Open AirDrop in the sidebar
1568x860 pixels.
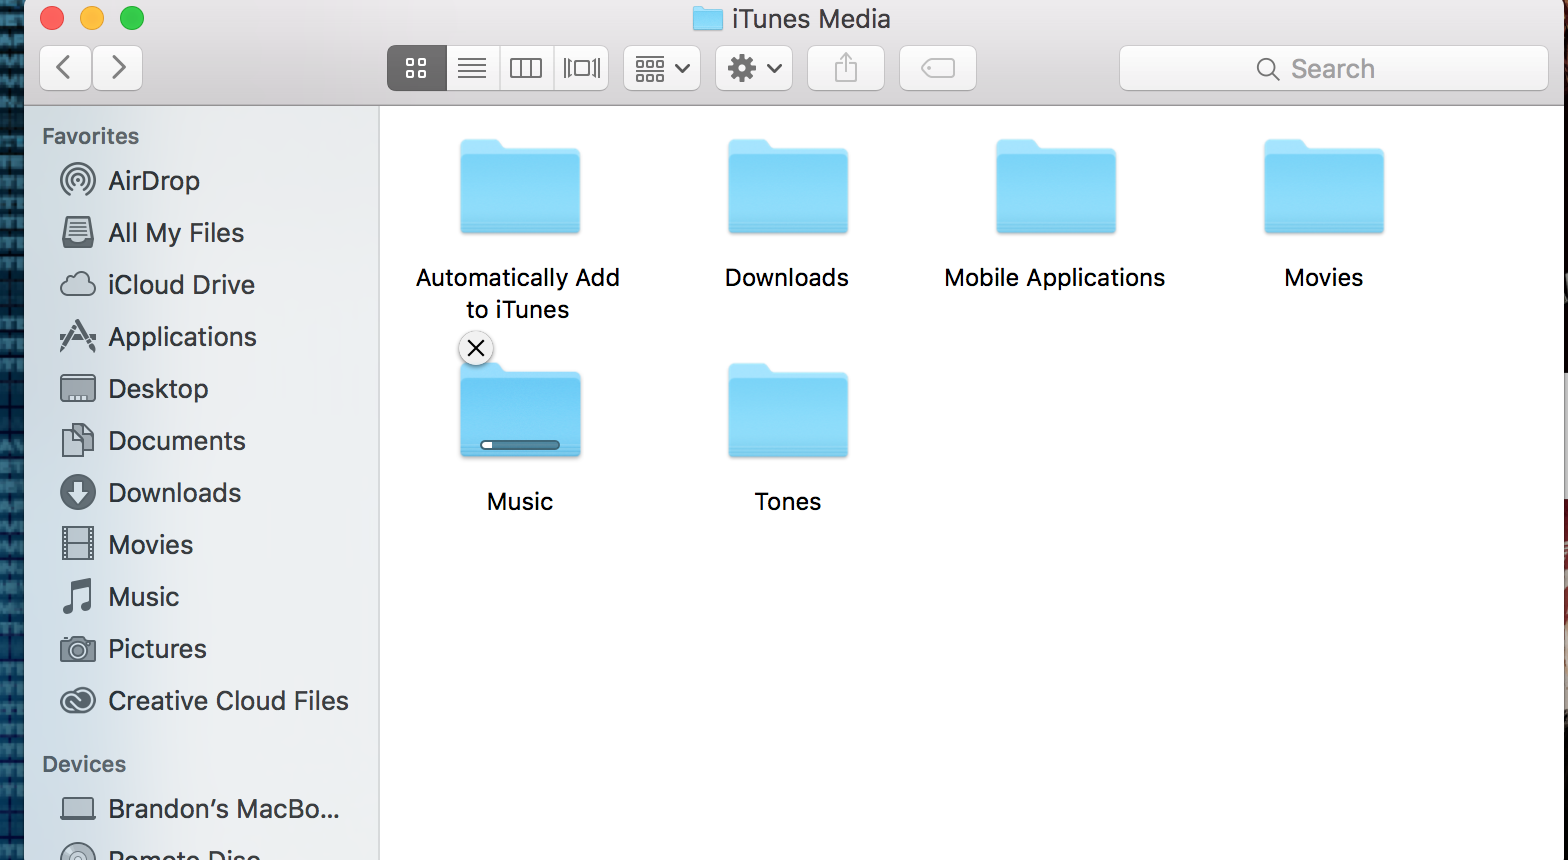(200, 181)
